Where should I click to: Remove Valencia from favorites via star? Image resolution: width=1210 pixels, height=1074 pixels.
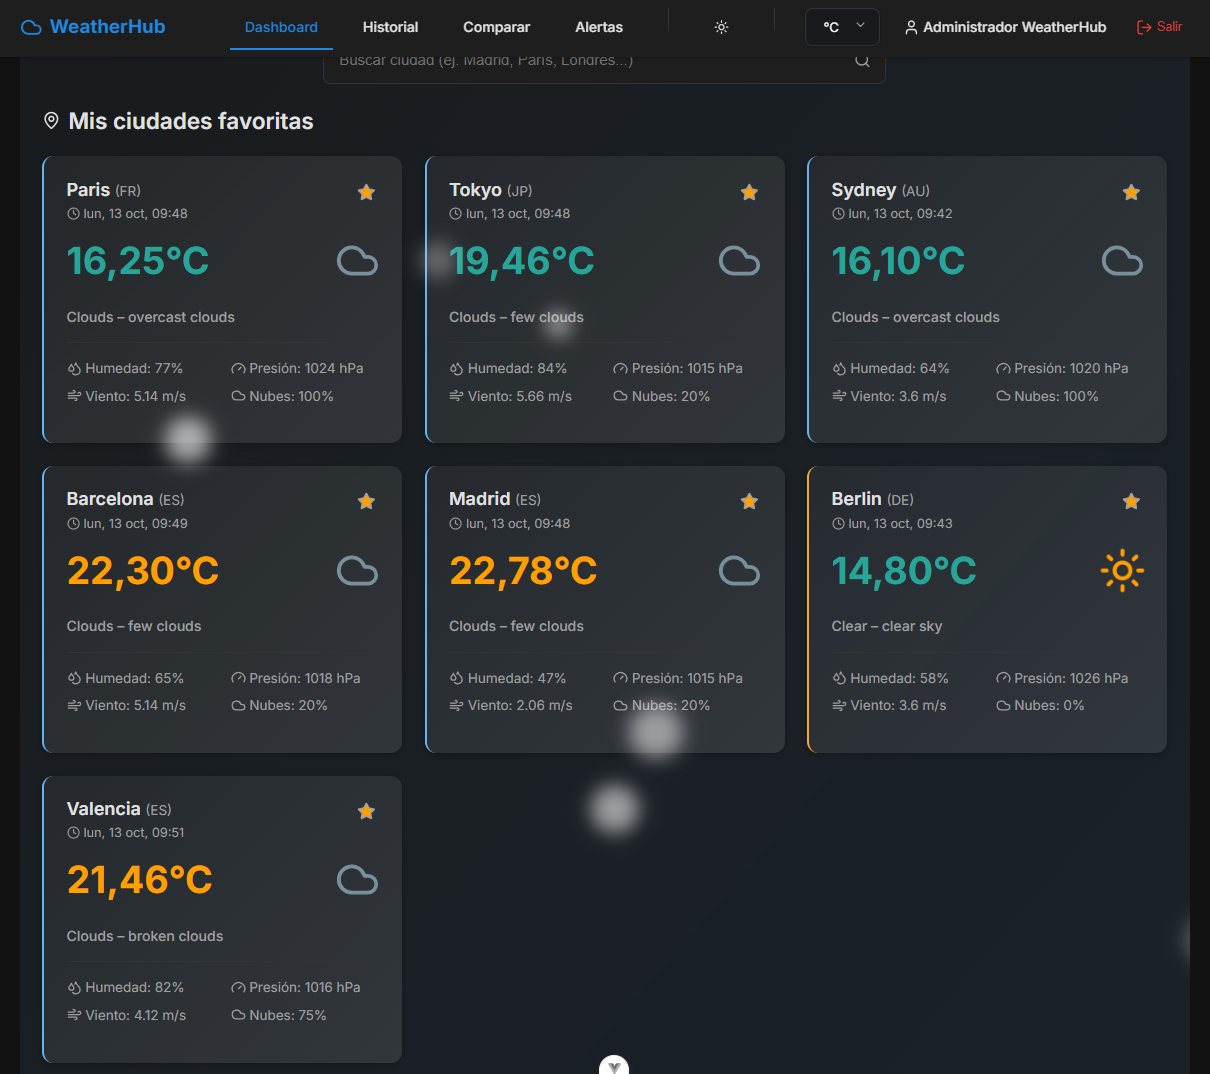pos(366,811)
